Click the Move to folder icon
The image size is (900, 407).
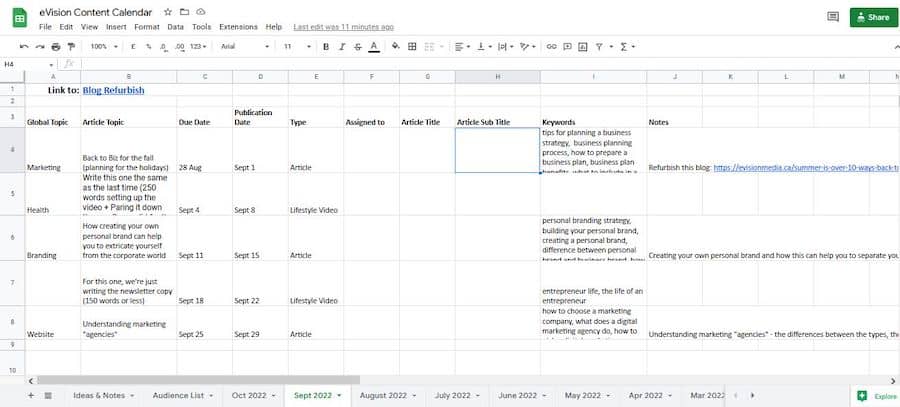[x=184, y=12]
